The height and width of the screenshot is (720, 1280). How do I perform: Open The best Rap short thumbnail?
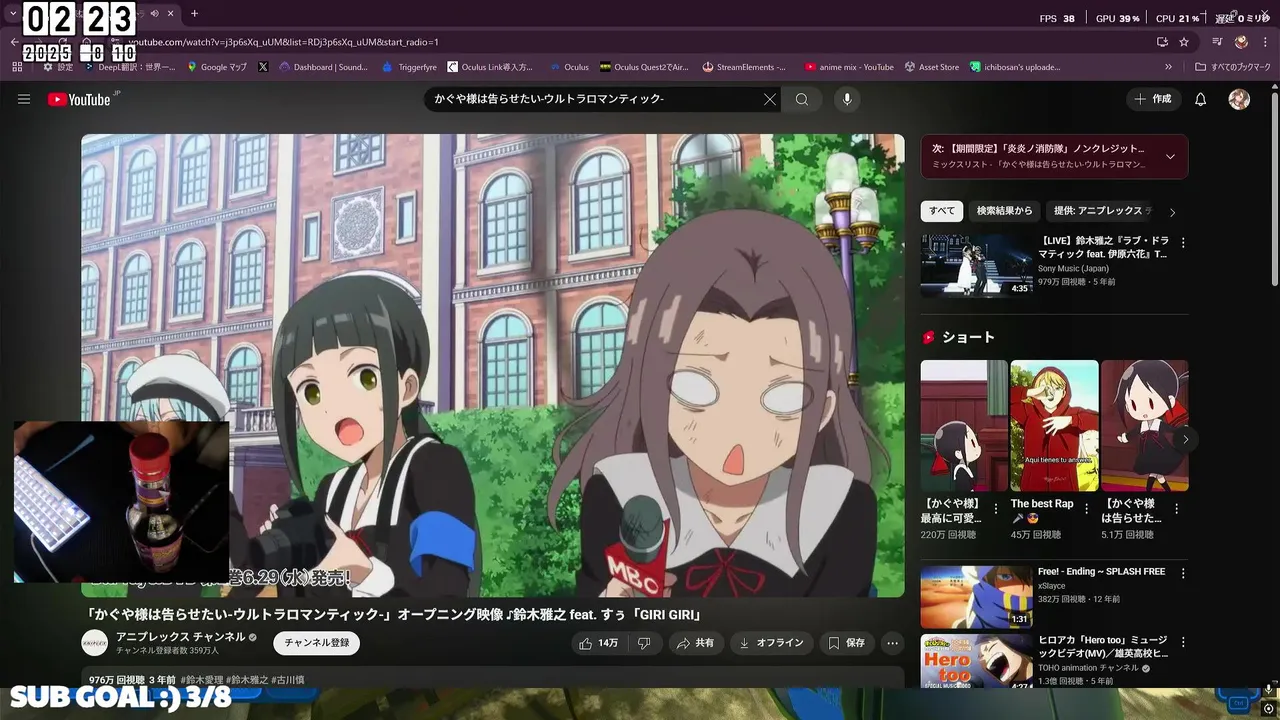tap(1054, 425)
